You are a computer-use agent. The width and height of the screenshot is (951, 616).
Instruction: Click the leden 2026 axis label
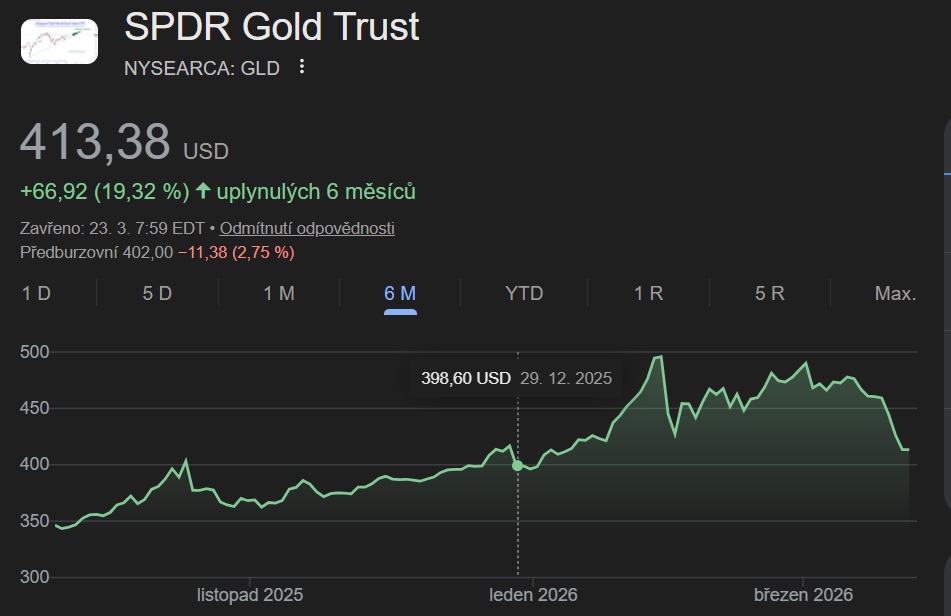click(x=533, y=594)
